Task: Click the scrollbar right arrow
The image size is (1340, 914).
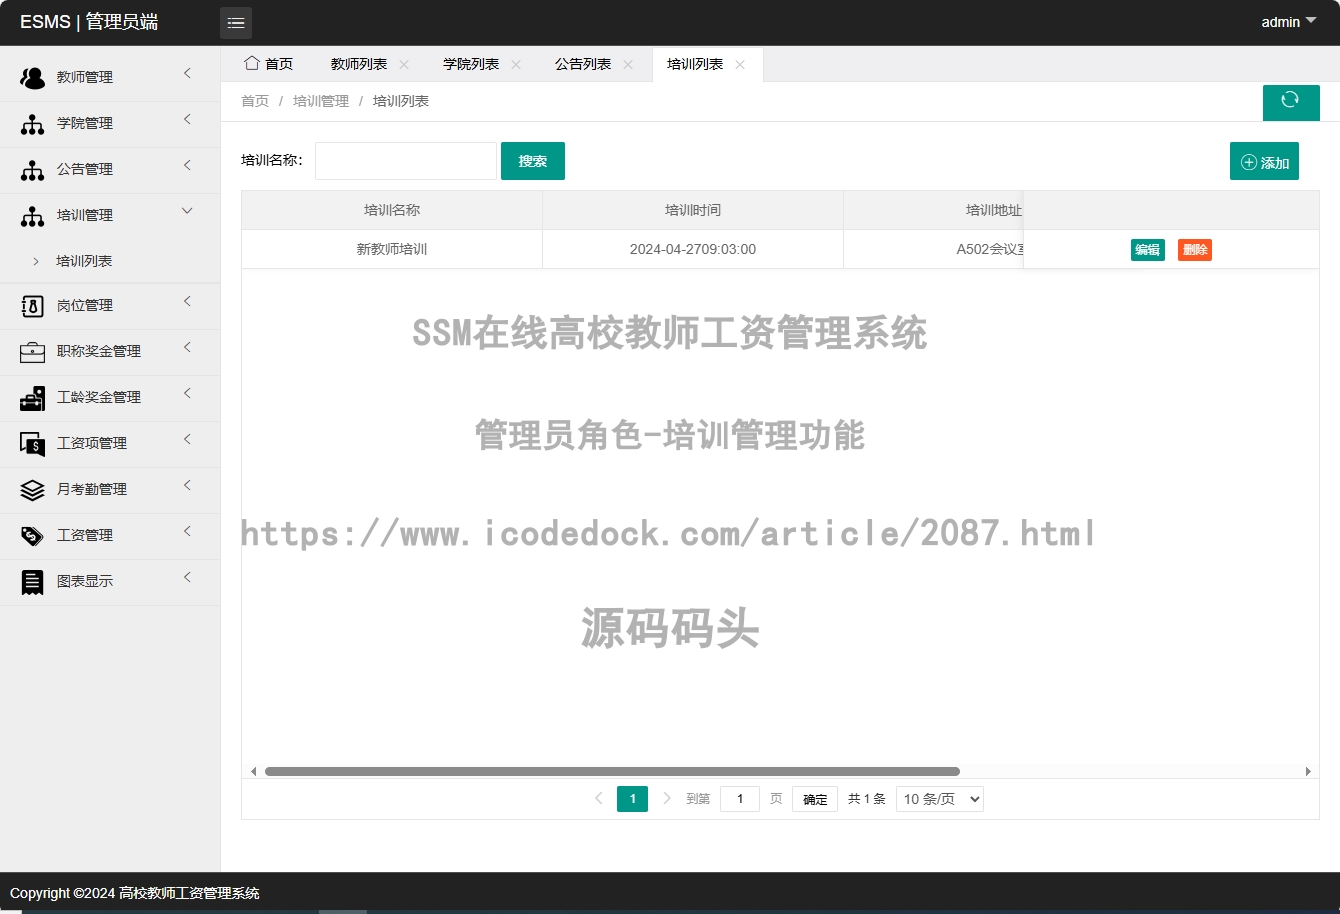Action: [x=1308, y=771]
